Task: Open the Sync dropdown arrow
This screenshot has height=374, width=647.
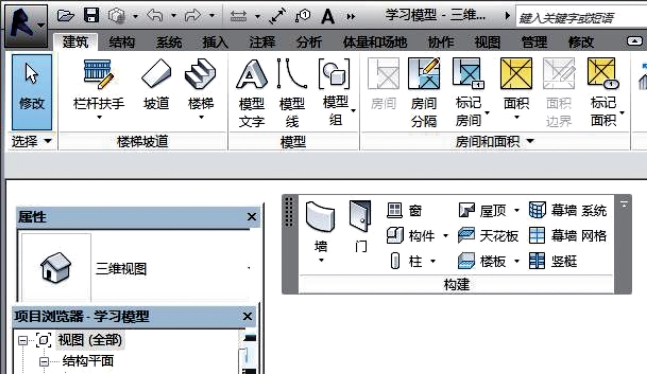Action: pyautogui.click(x=135, y=17)
